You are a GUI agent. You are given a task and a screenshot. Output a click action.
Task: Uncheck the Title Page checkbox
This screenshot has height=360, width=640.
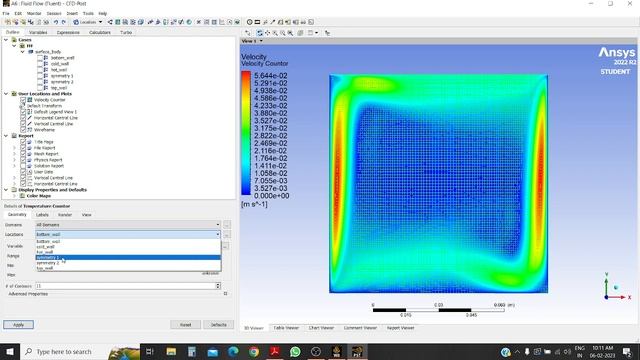[x=23, y=142]
